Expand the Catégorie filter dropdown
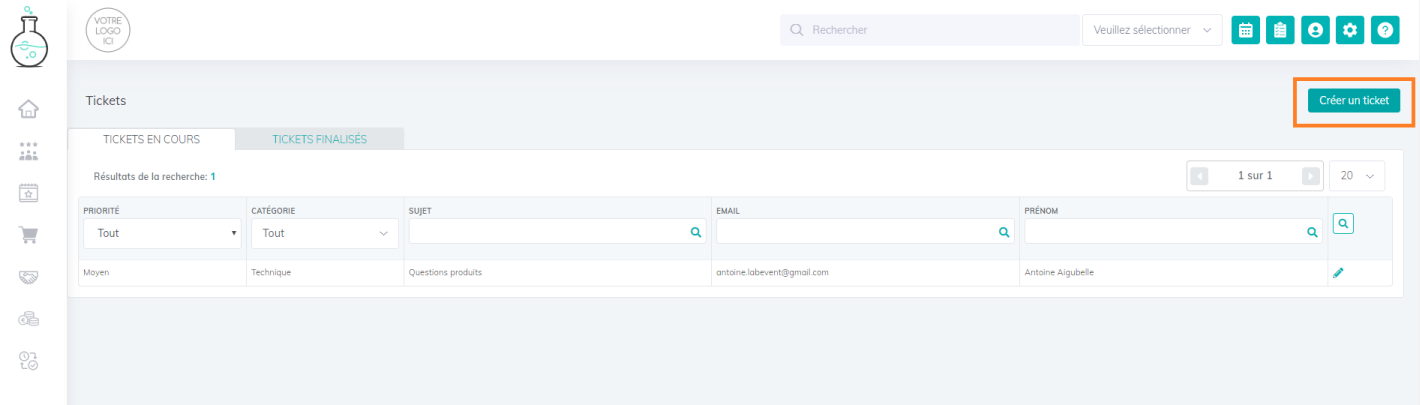Viewport: 1420px width, 405px height. pyautogui.click(x=324, y=233)
